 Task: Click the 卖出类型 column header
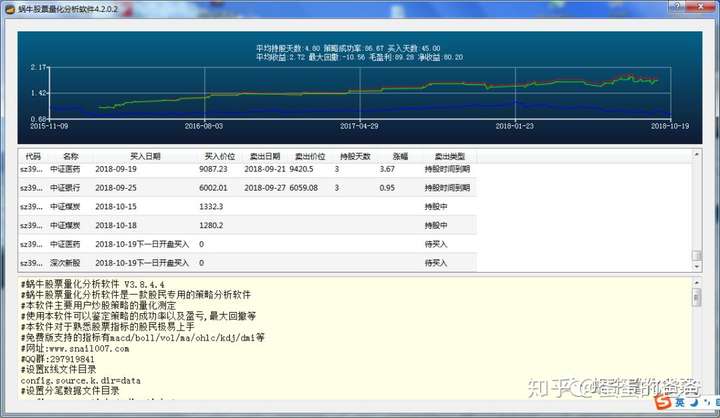(450, 156)
